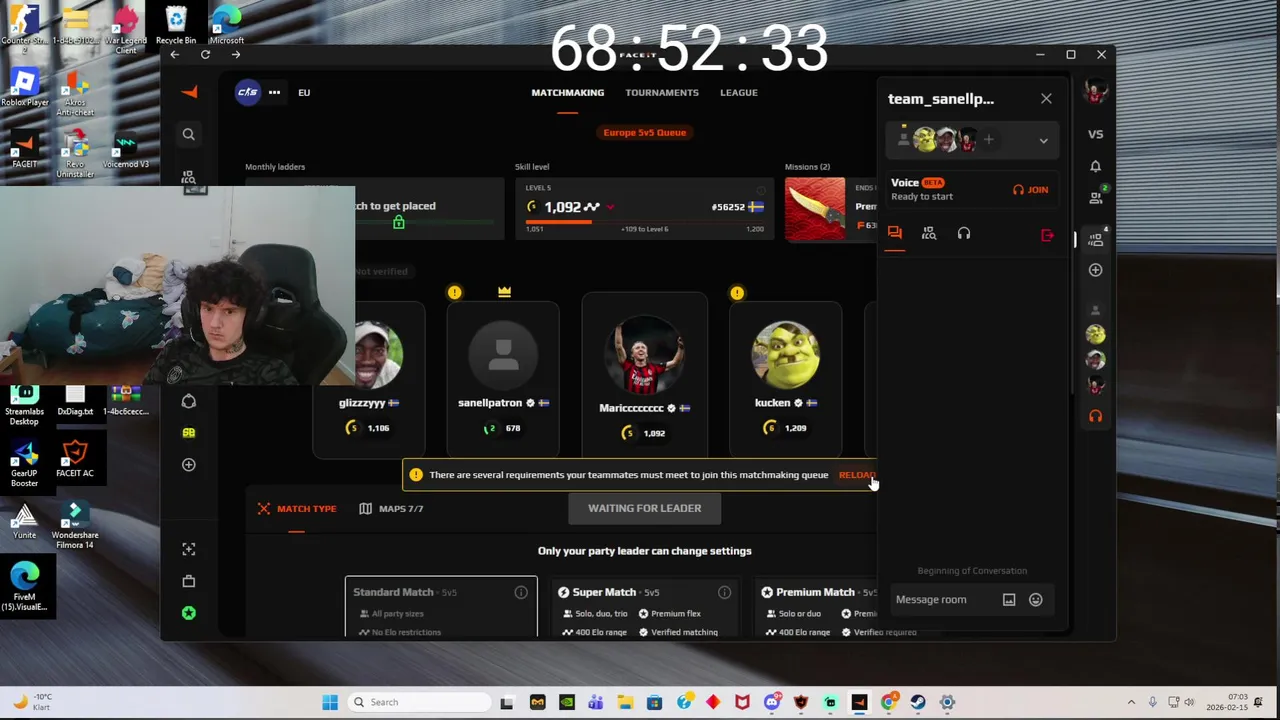Image resolution: width=1280 pixels, height=720 pixels.
Task: Open the party icon with badge 4
Action: (x=1096, y=240)
